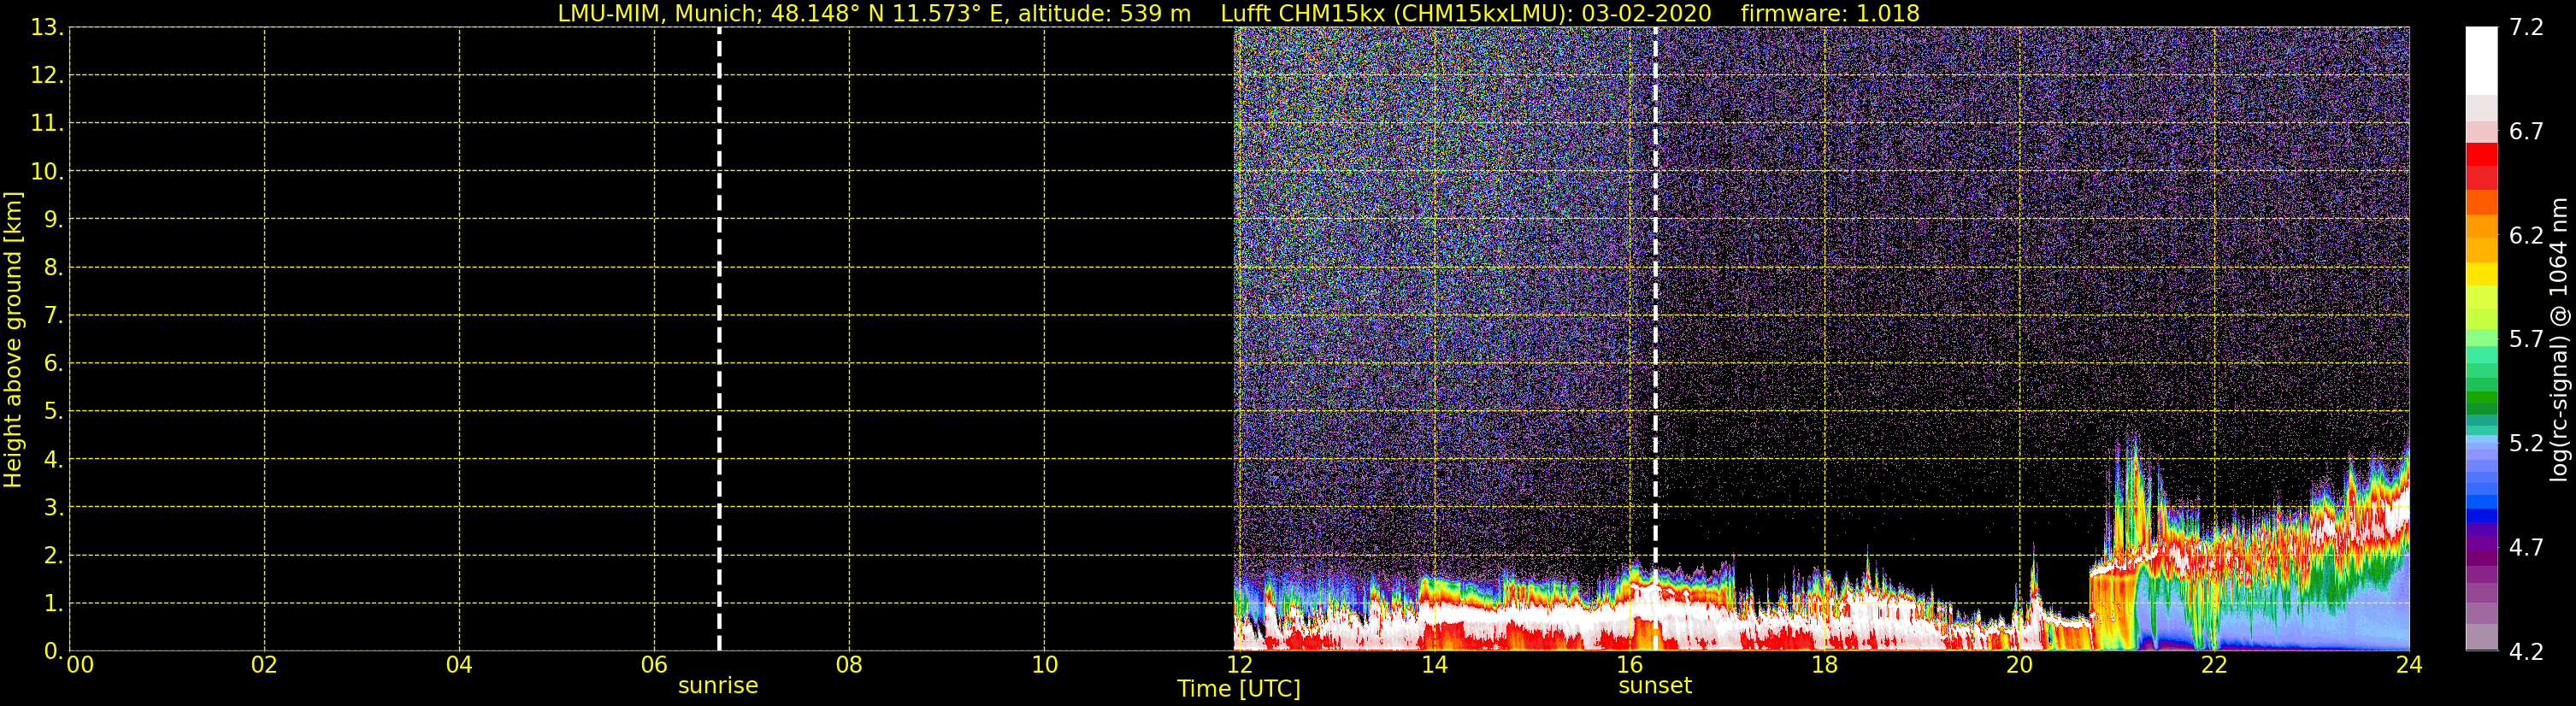
Task: Select the "22" hour tick label
Action: (x=2214, y=665)
